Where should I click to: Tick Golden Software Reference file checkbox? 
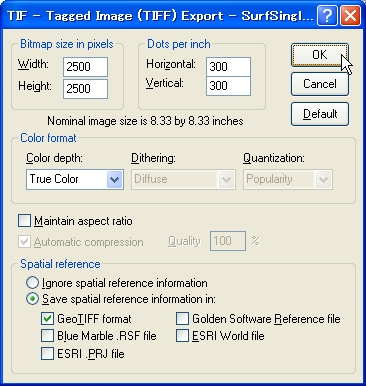tap(182, 318)
